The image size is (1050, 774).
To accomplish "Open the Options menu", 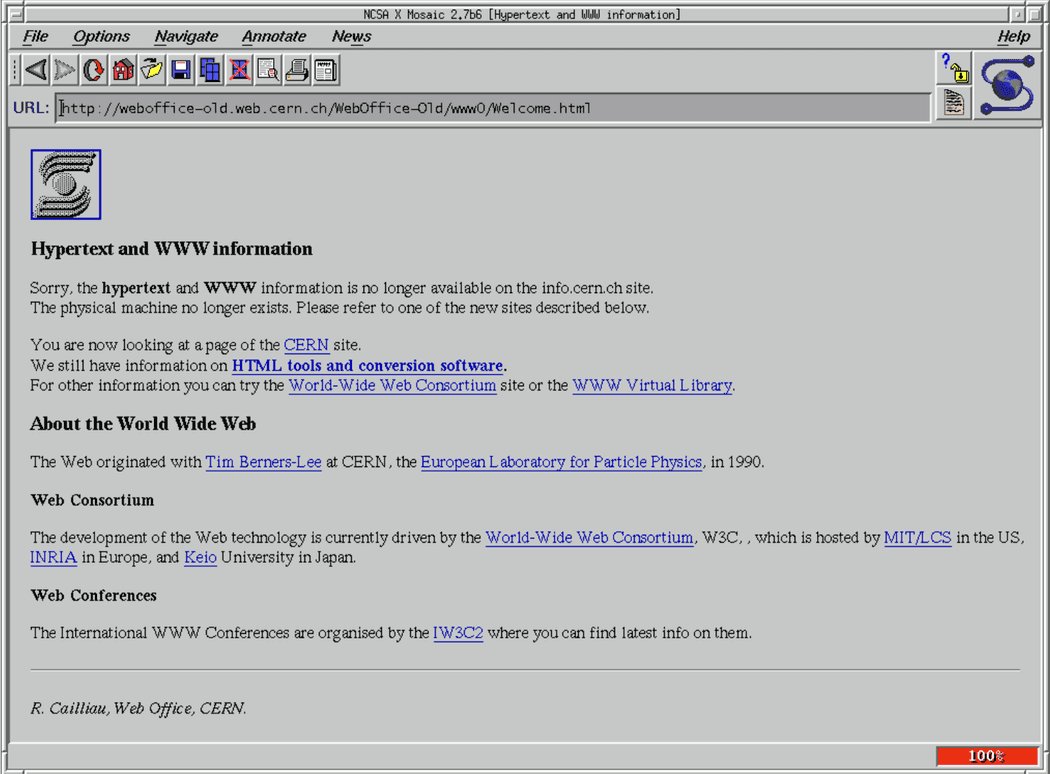I will pyautogui.click(x=101, y=36).
